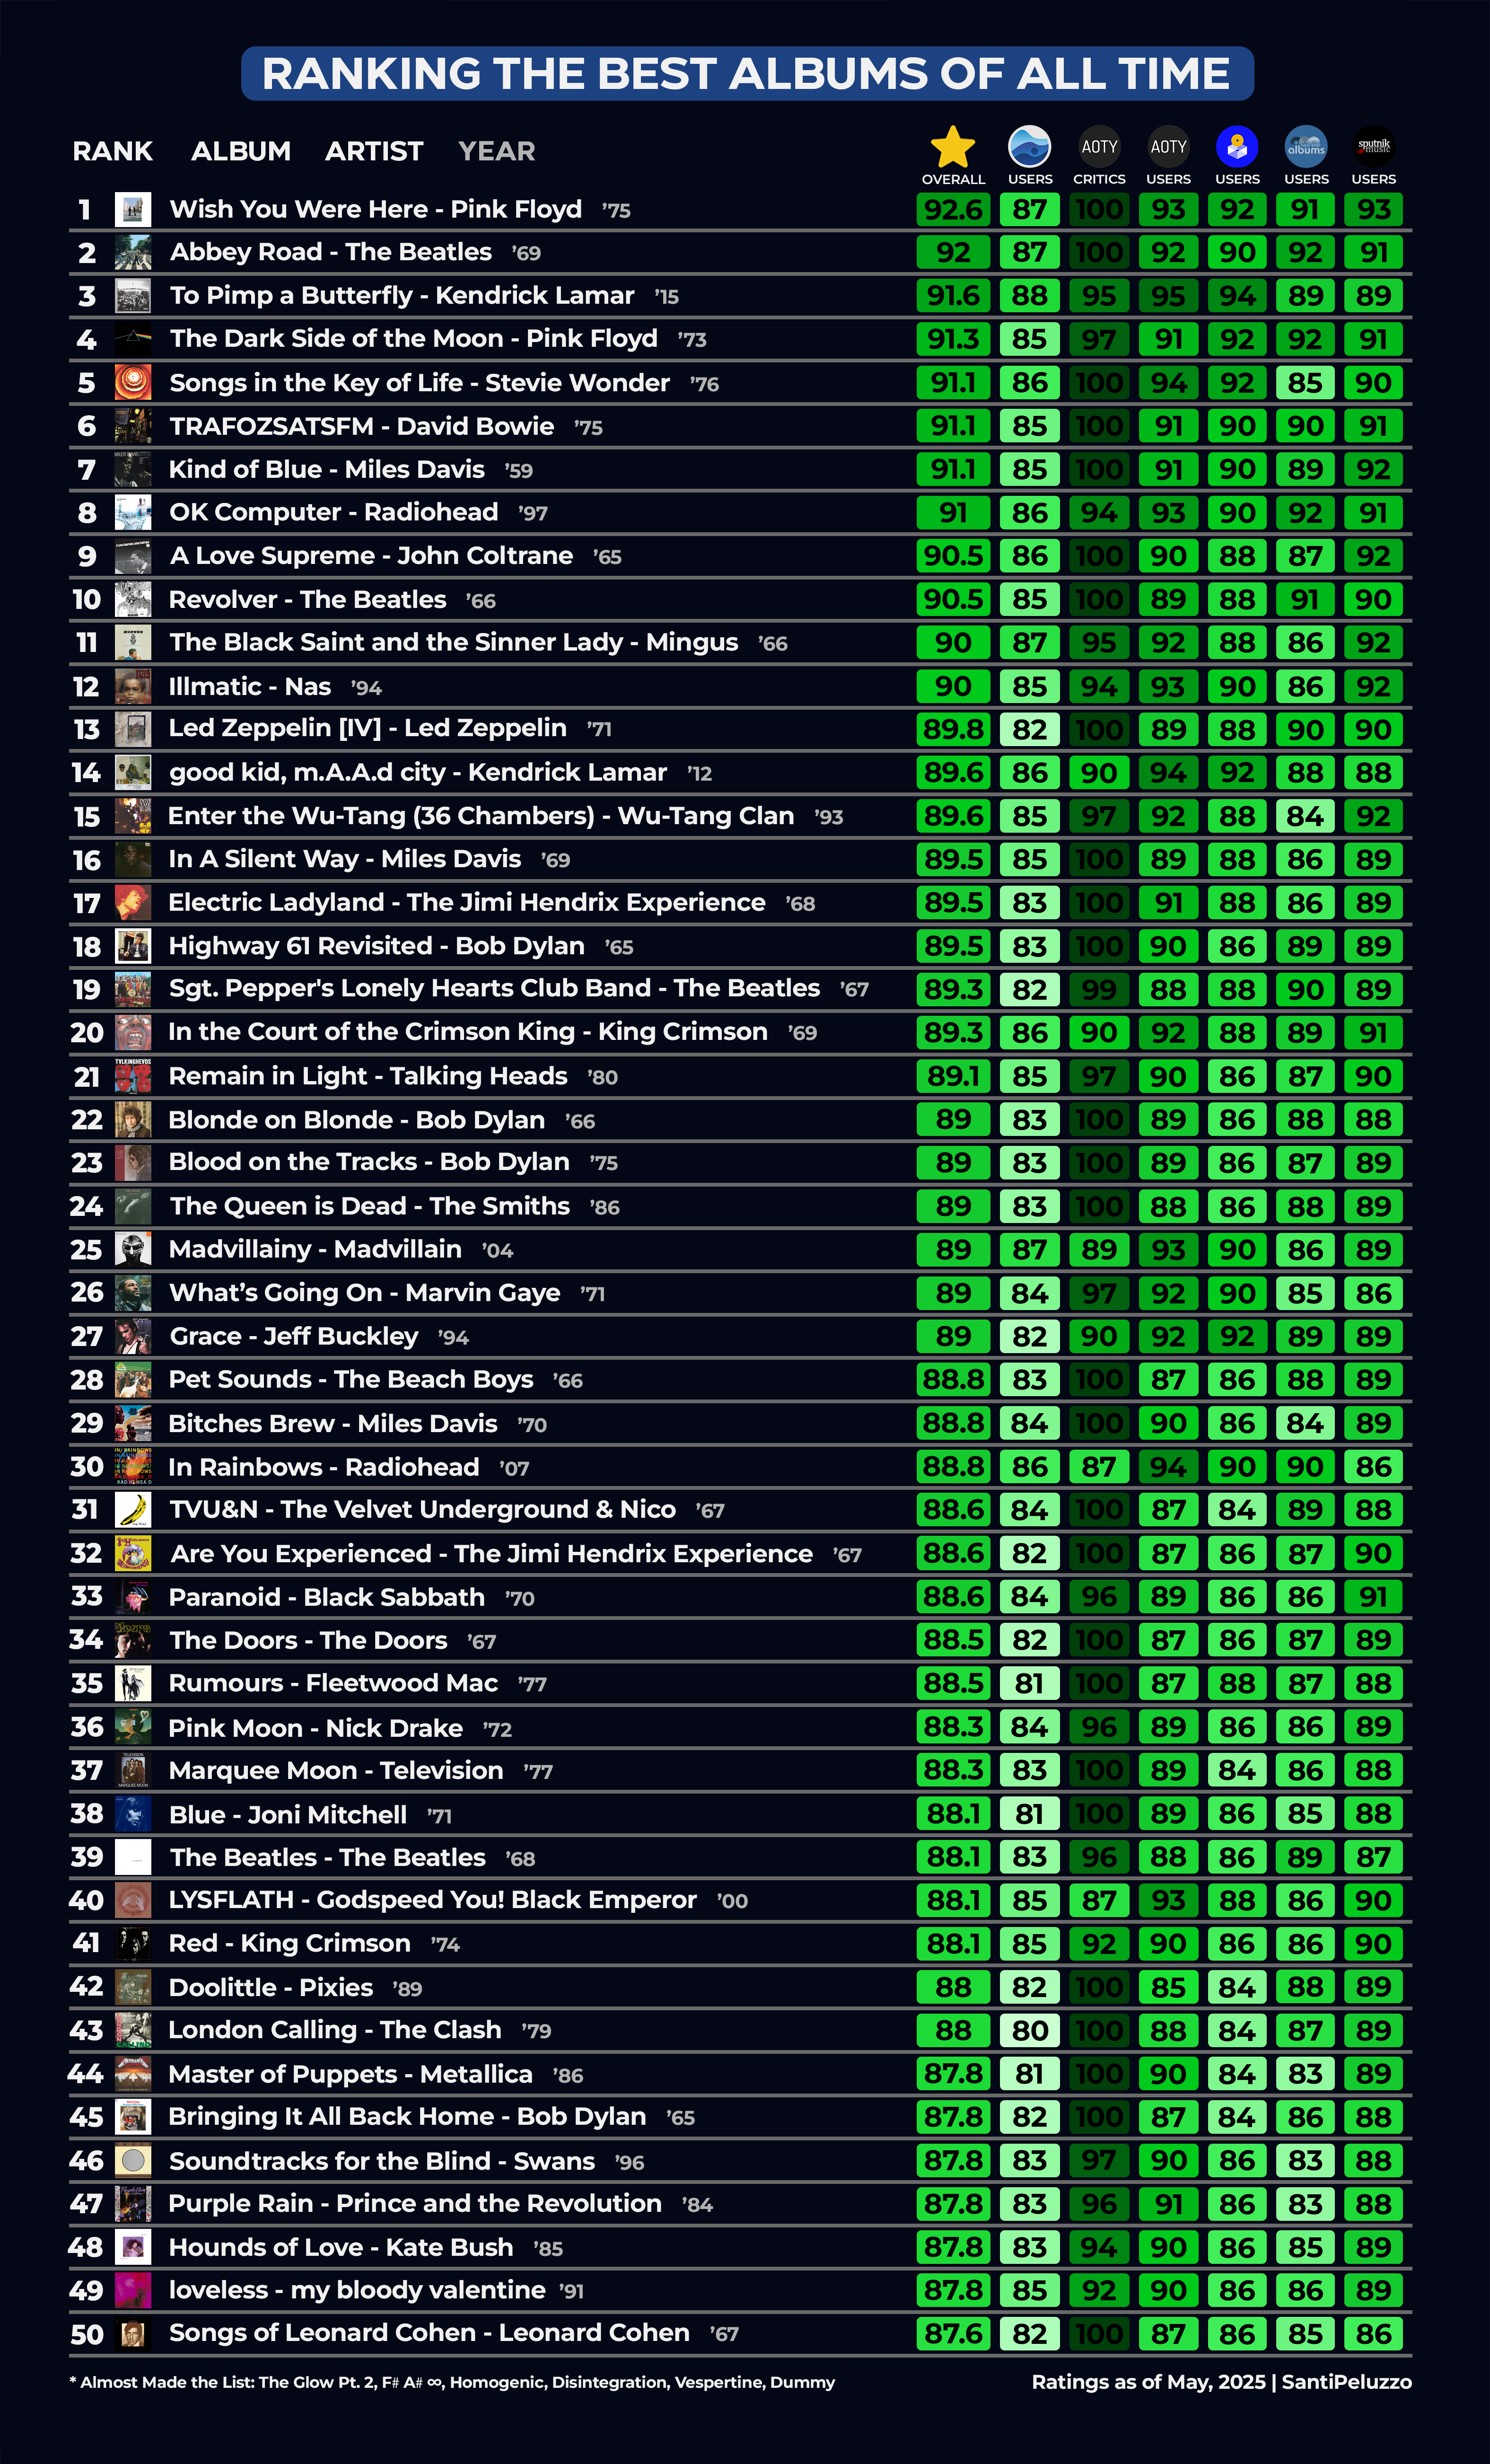Image resolution: width=1490 pixels, height=2464 pixels.
Task: Select the ARTIST column header
Action: (374, 151)
